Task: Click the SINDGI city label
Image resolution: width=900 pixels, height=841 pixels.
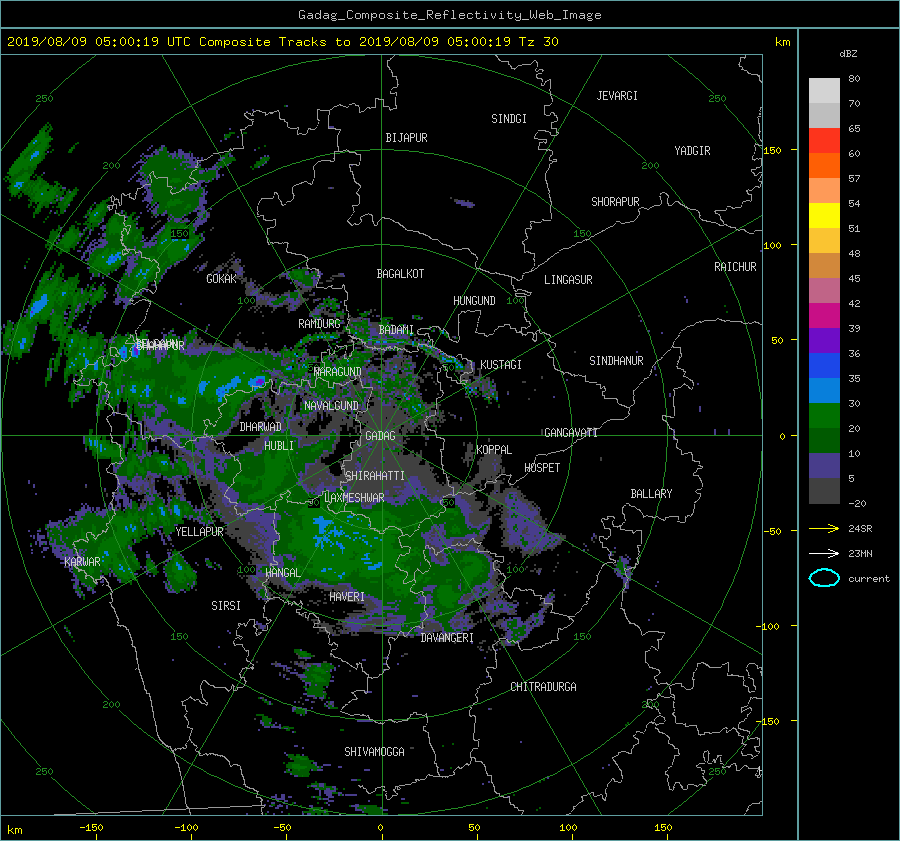Action: [x=509, y=119]
